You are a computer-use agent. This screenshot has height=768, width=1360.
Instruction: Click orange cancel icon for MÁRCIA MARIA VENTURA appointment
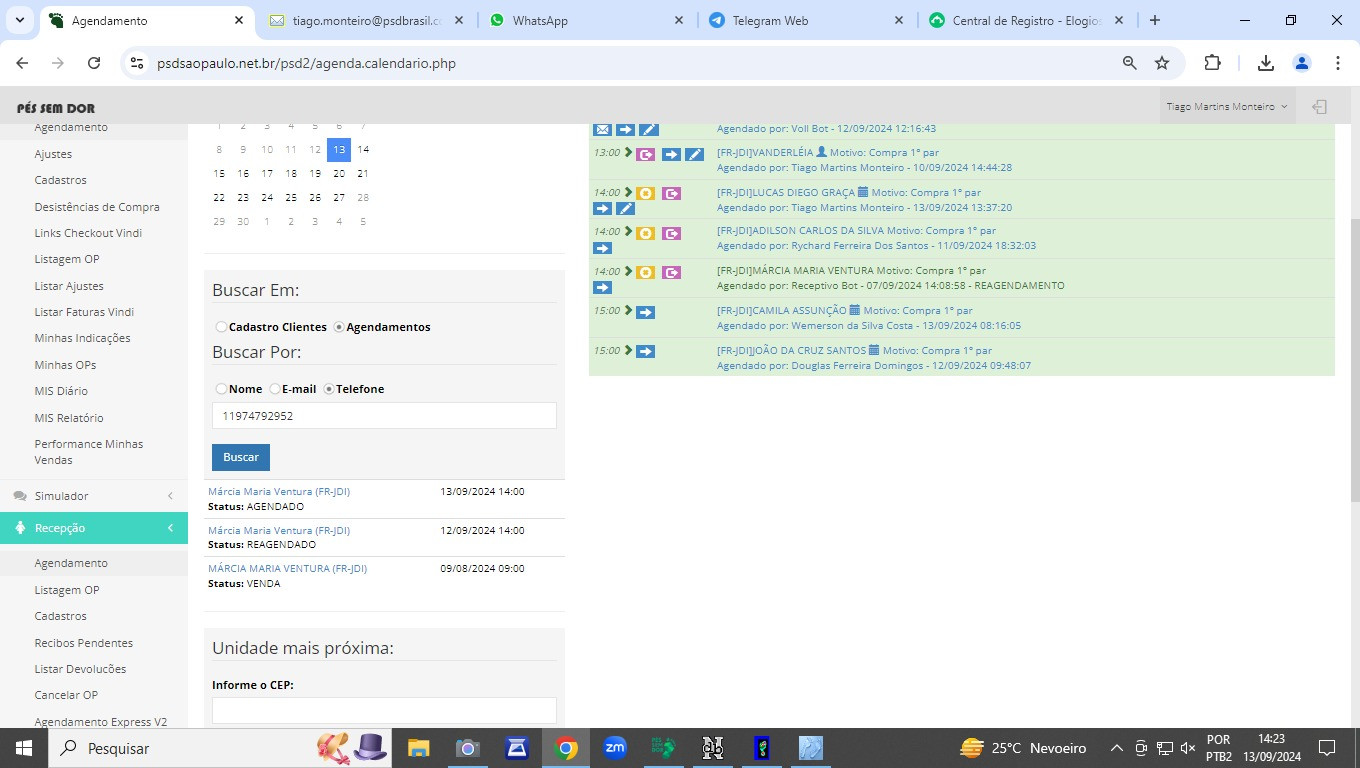[645, 272]
